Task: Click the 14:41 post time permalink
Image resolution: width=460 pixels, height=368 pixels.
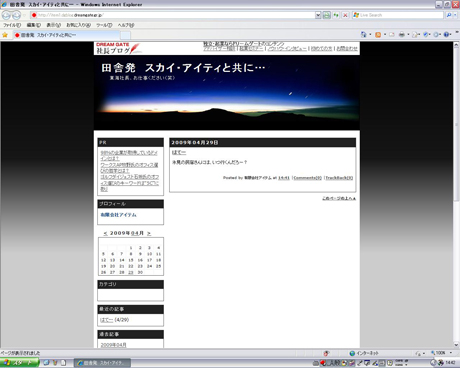Action: click(x=284, y=178)
